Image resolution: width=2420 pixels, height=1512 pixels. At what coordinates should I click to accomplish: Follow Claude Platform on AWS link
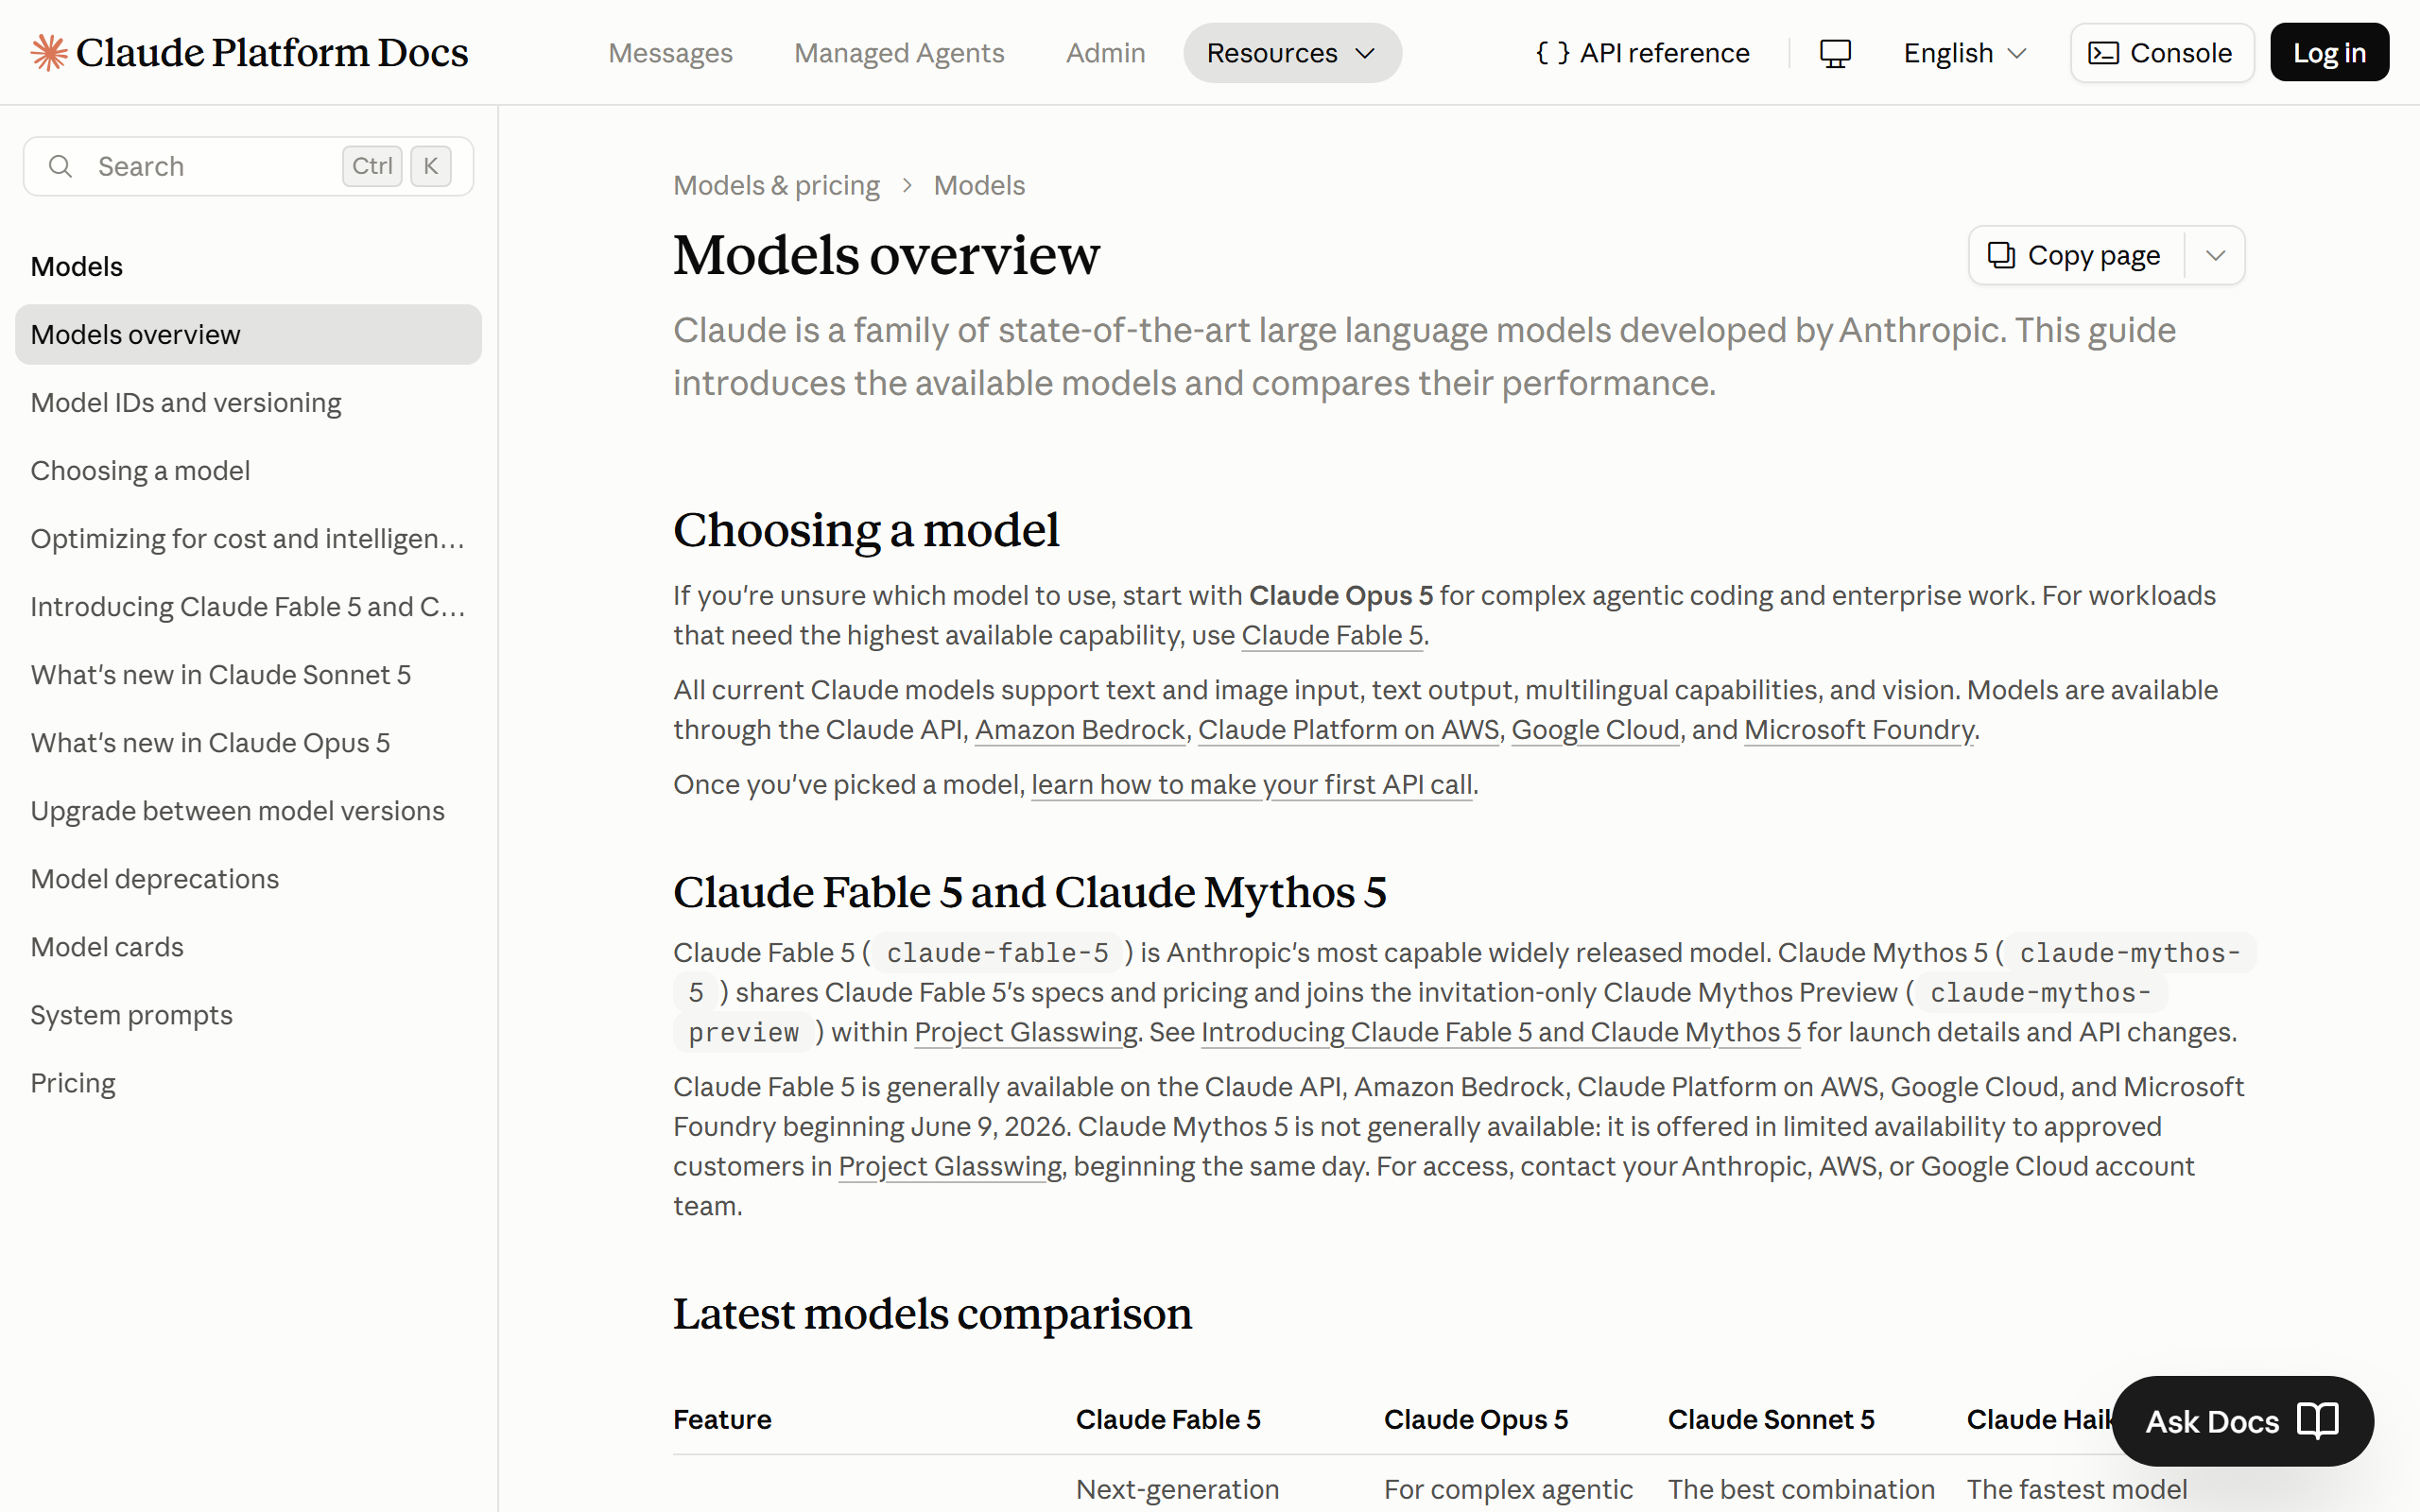click(x=1348, y=730)
